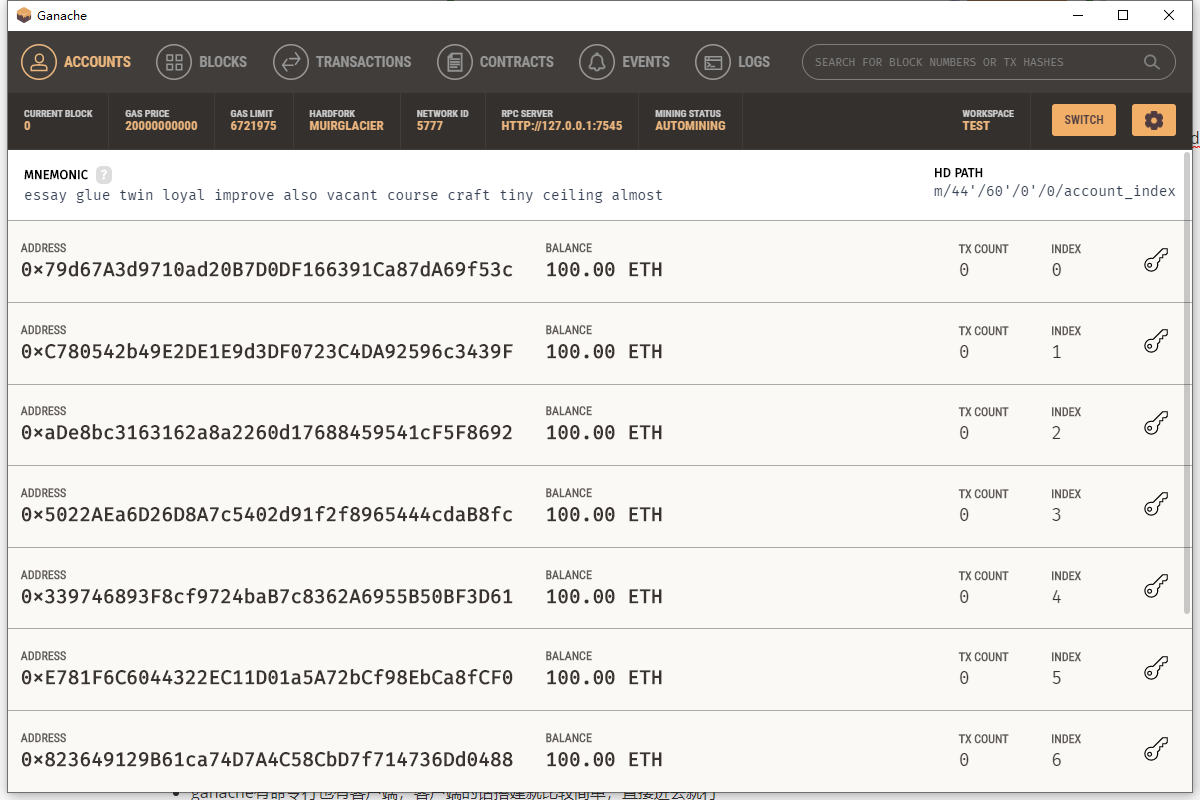This screenshot has height=800, width=1200.
Task: Maximize the Ganache window
Action: [1123, 15]
